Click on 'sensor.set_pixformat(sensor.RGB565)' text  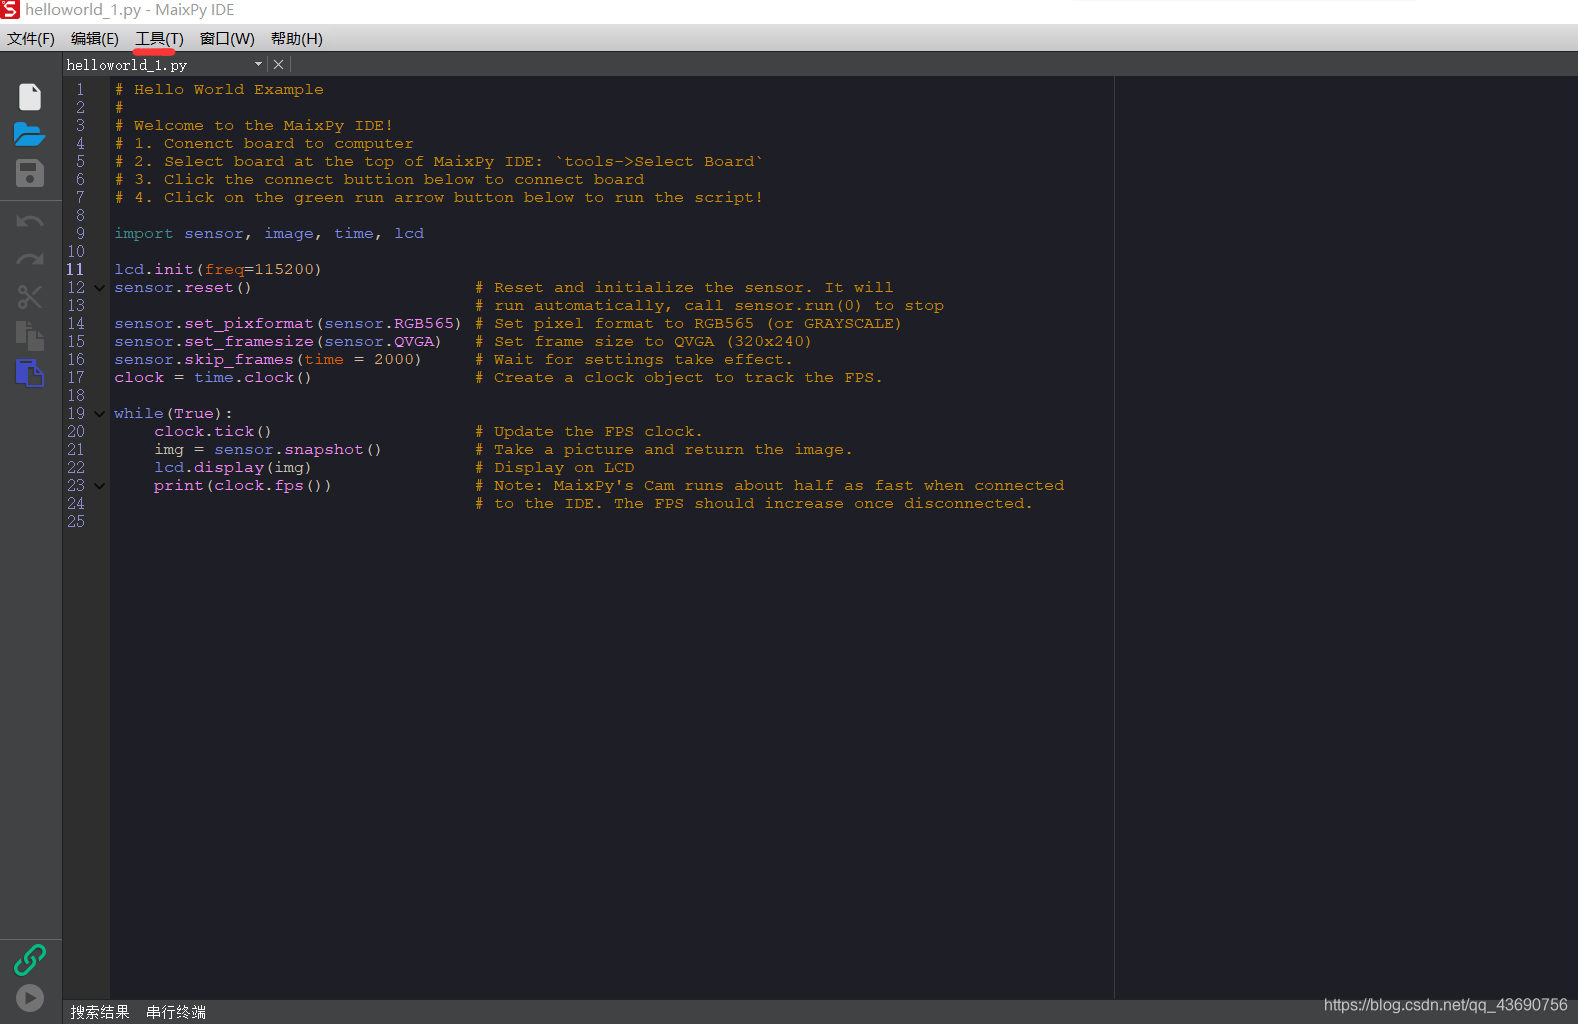pyautogui.click(x=288, y=324)
